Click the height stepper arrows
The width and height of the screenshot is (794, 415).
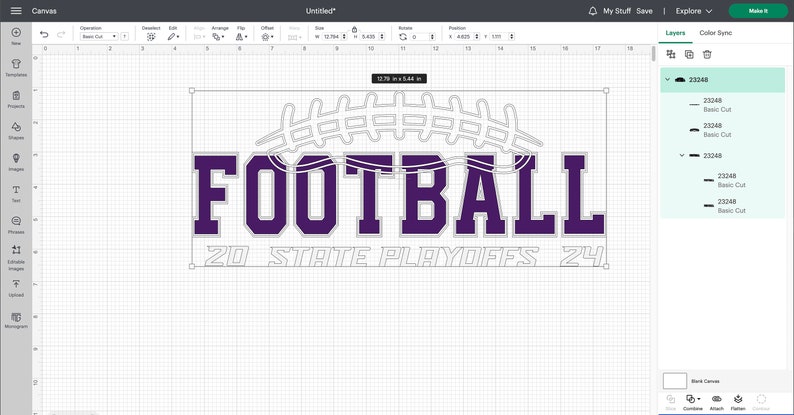coord(382,36)
